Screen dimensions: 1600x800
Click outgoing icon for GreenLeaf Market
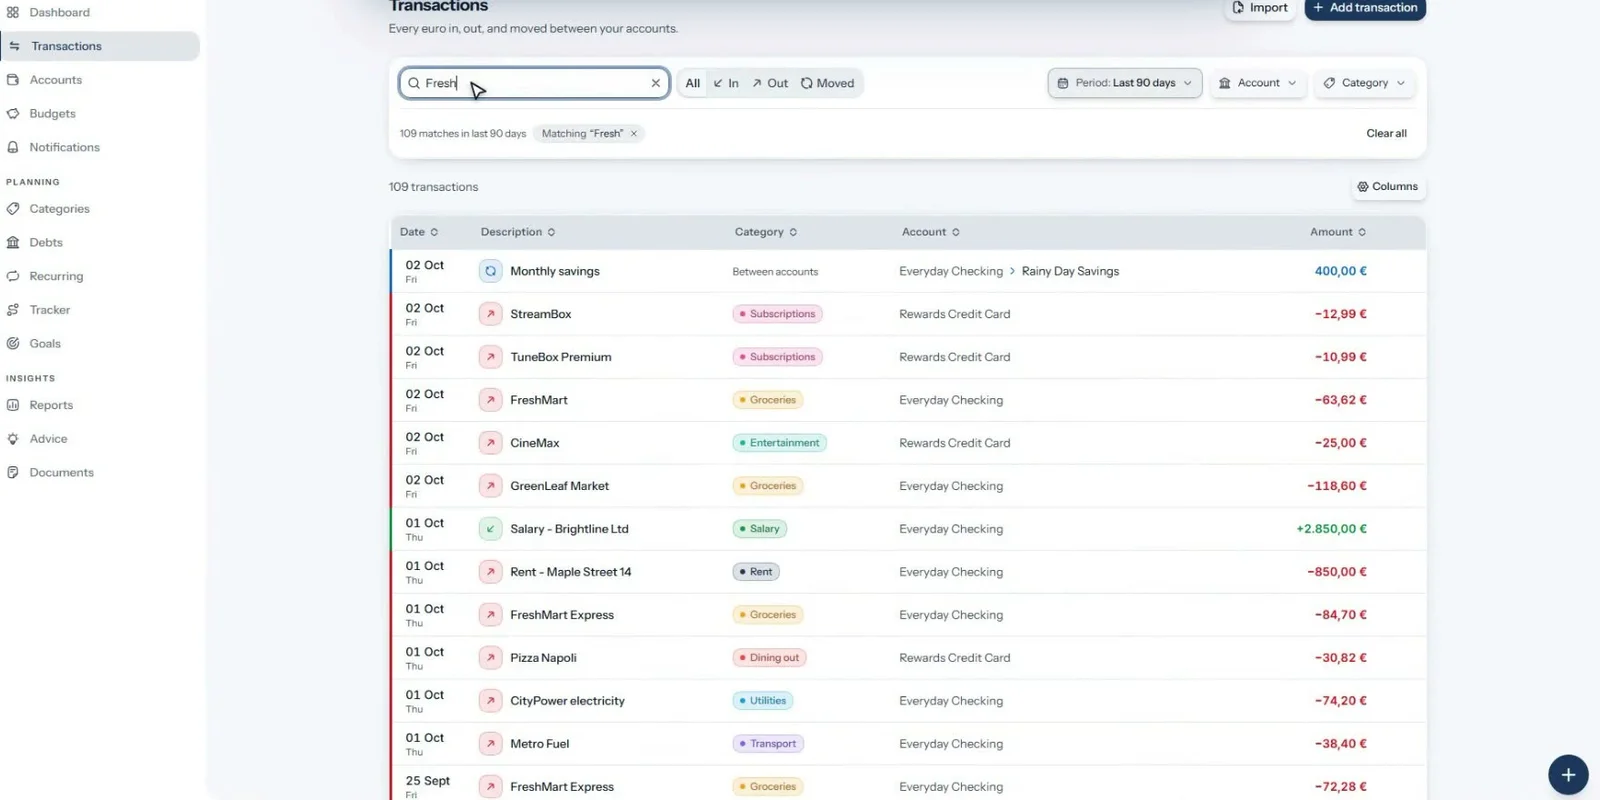pyautogui.click(x=490, y=486)
